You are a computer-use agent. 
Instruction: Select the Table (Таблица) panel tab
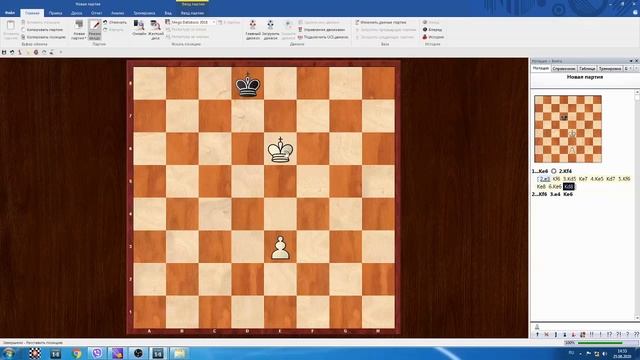[x=587, y=69]
